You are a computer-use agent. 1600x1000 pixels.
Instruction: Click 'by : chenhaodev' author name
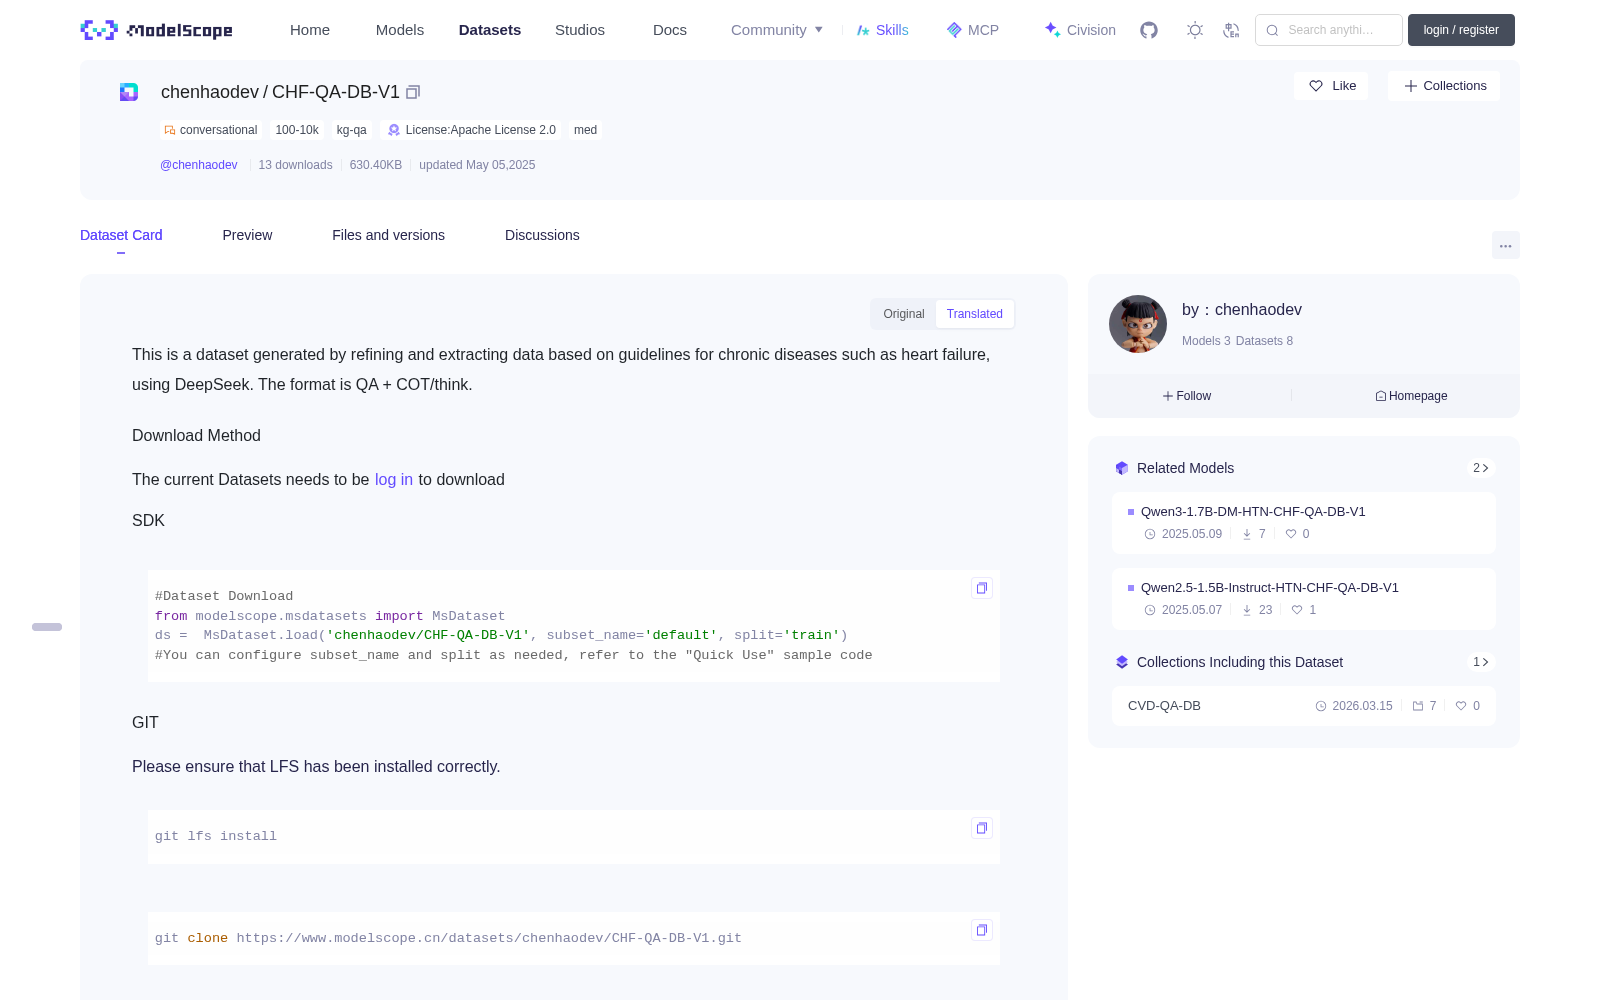point(1242,310)
